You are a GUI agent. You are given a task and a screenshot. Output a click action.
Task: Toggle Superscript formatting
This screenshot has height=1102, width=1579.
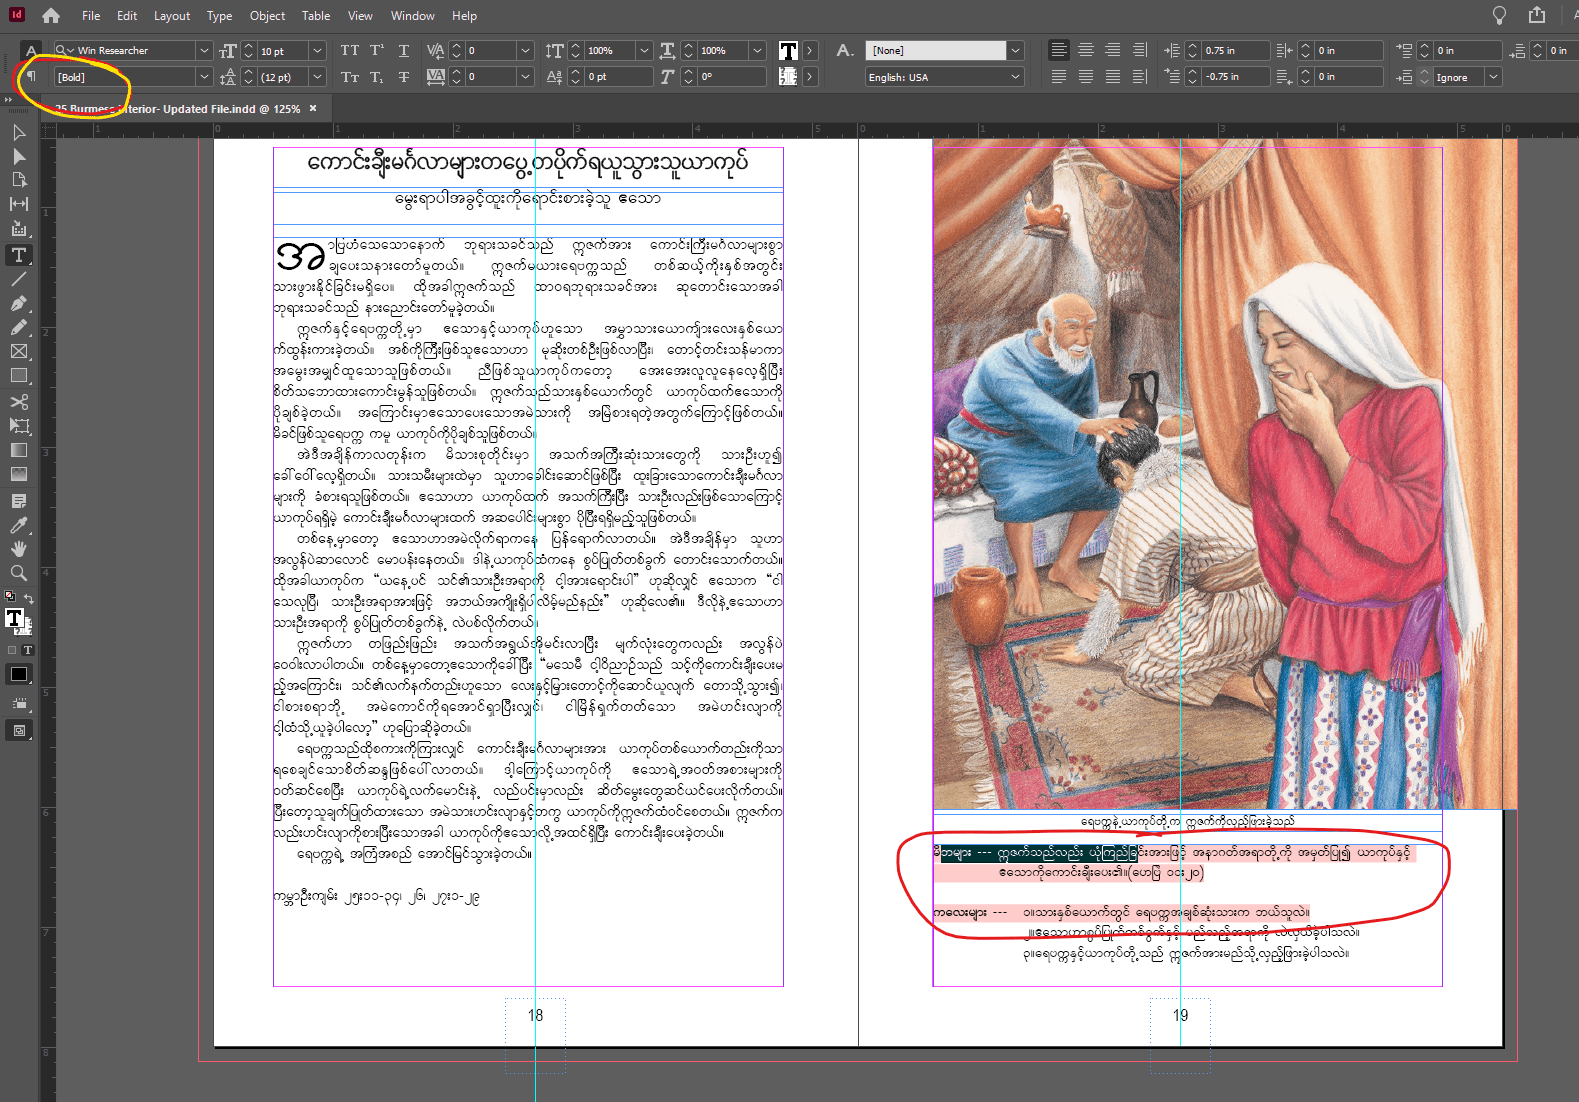[x=377, y=50]
